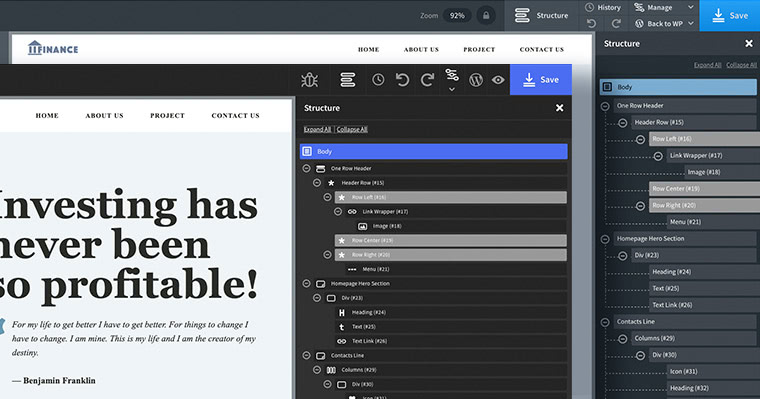Close the rear Structure panel with its X

(749, 44)
